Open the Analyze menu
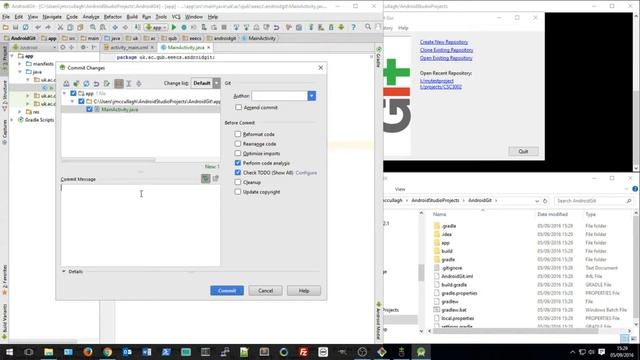Screen dimensions: 640x360 click(91, 17)
